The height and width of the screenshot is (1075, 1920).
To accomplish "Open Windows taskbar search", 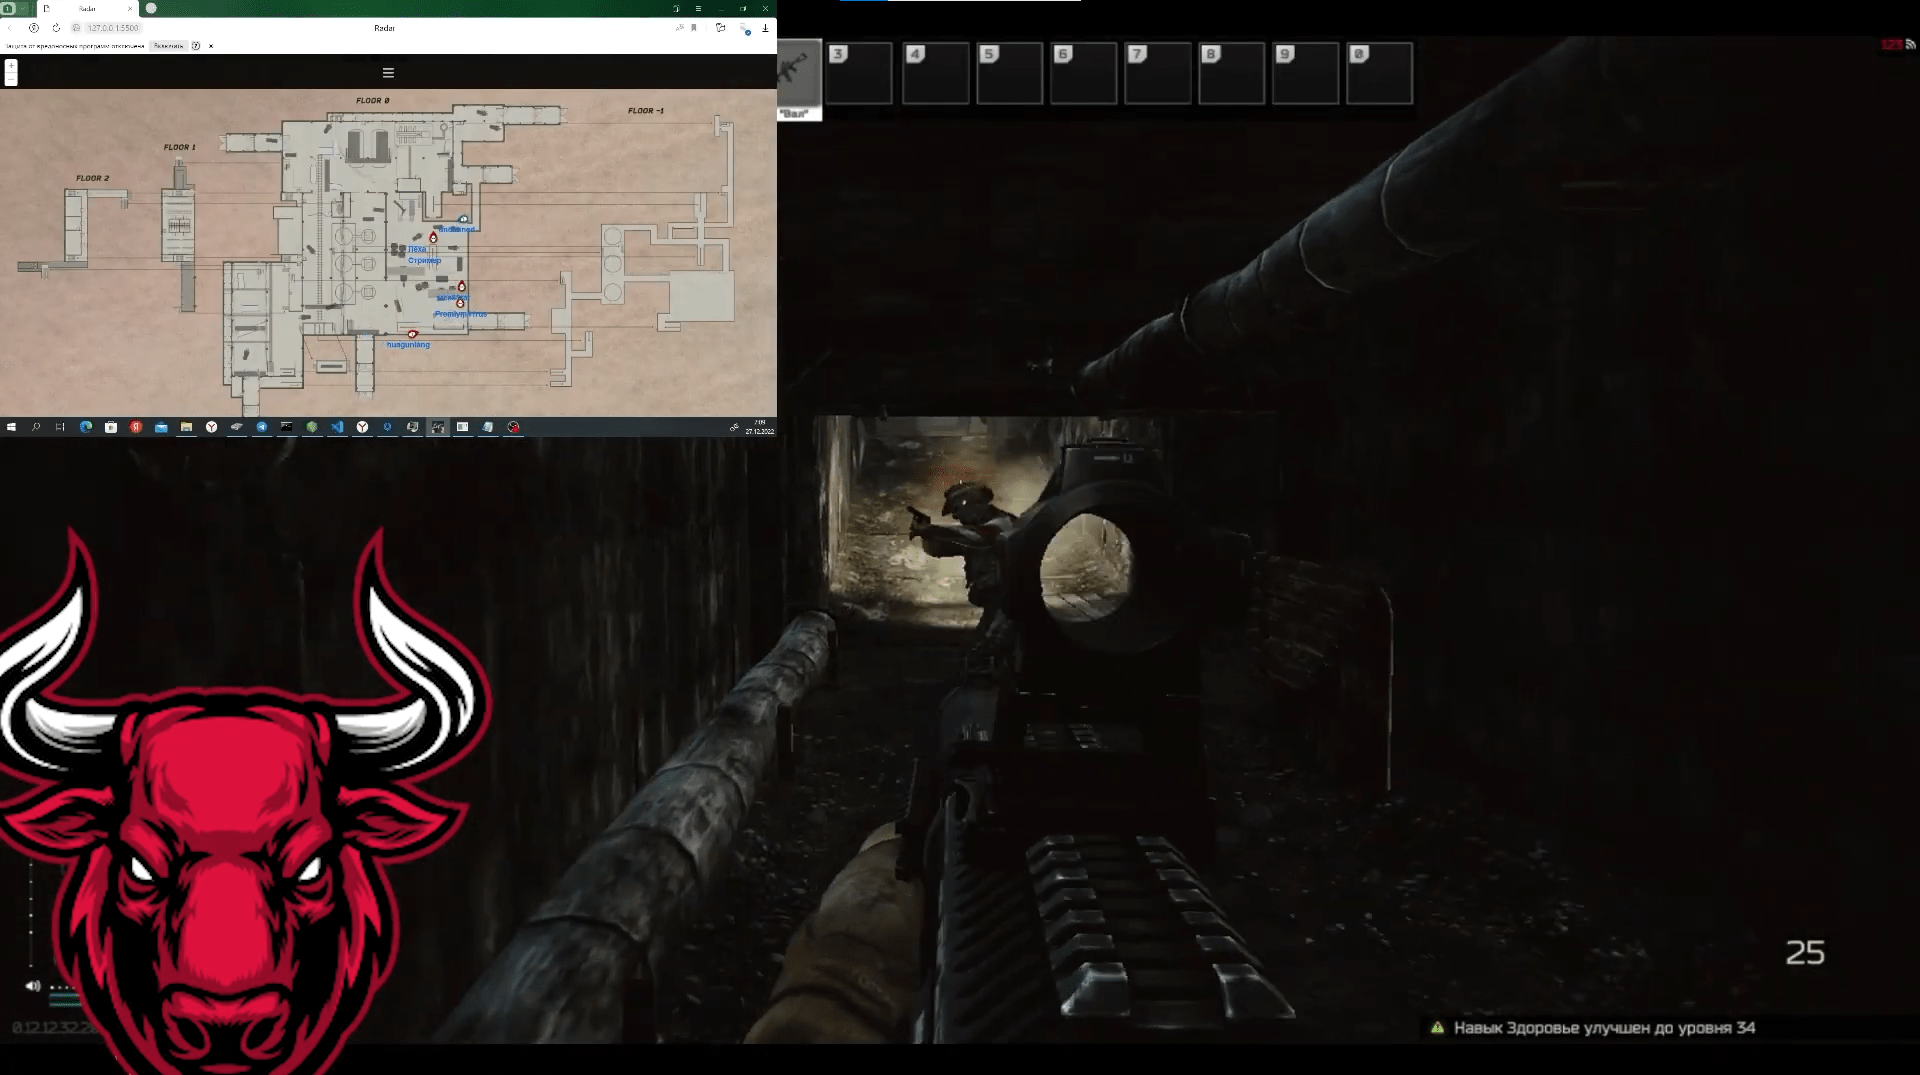I will tap(36, 427).
